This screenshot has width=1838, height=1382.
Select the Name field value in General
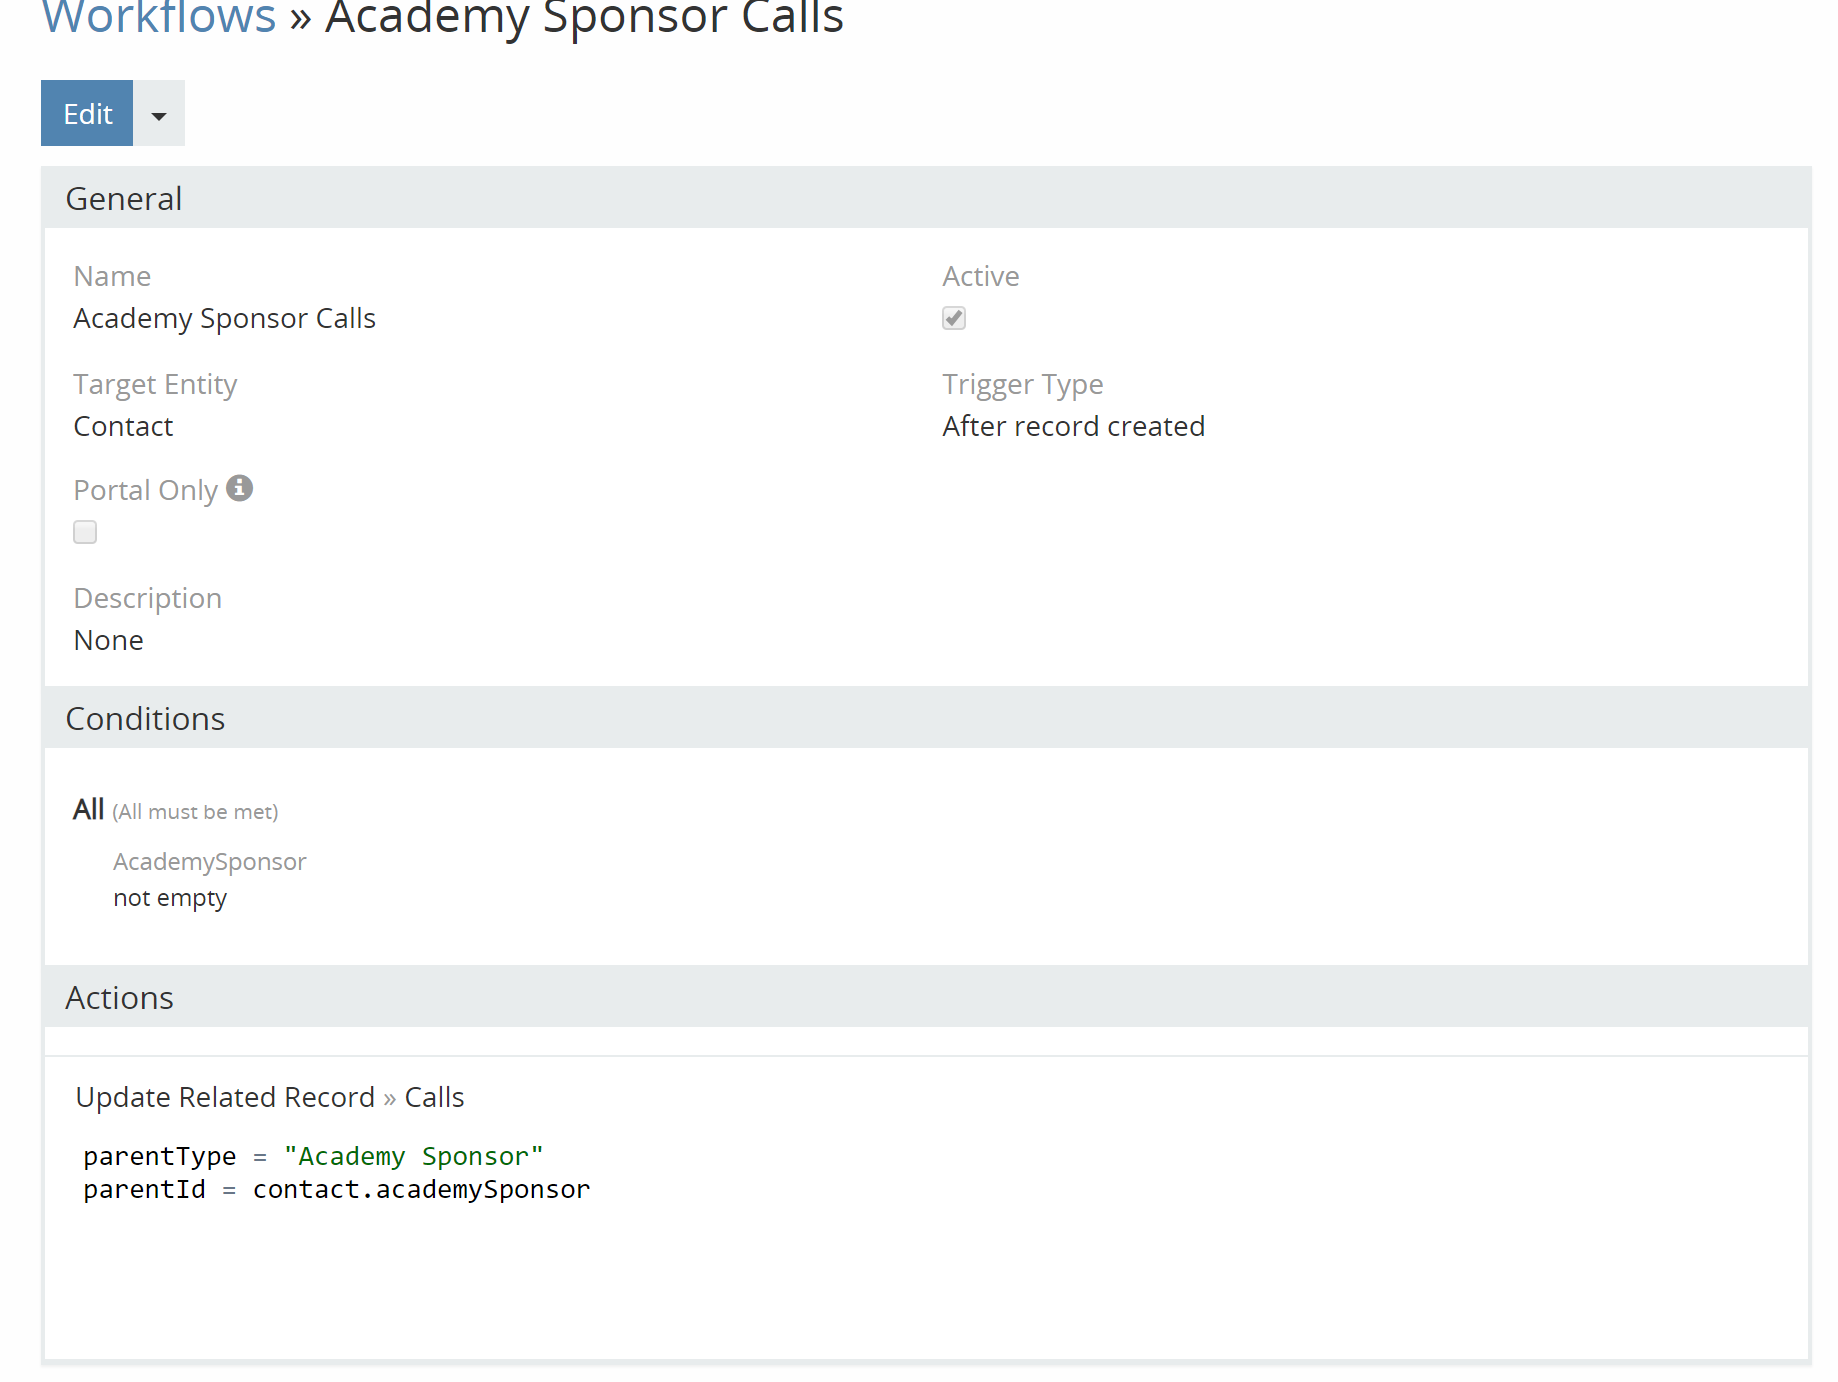(x=224, y=318)
